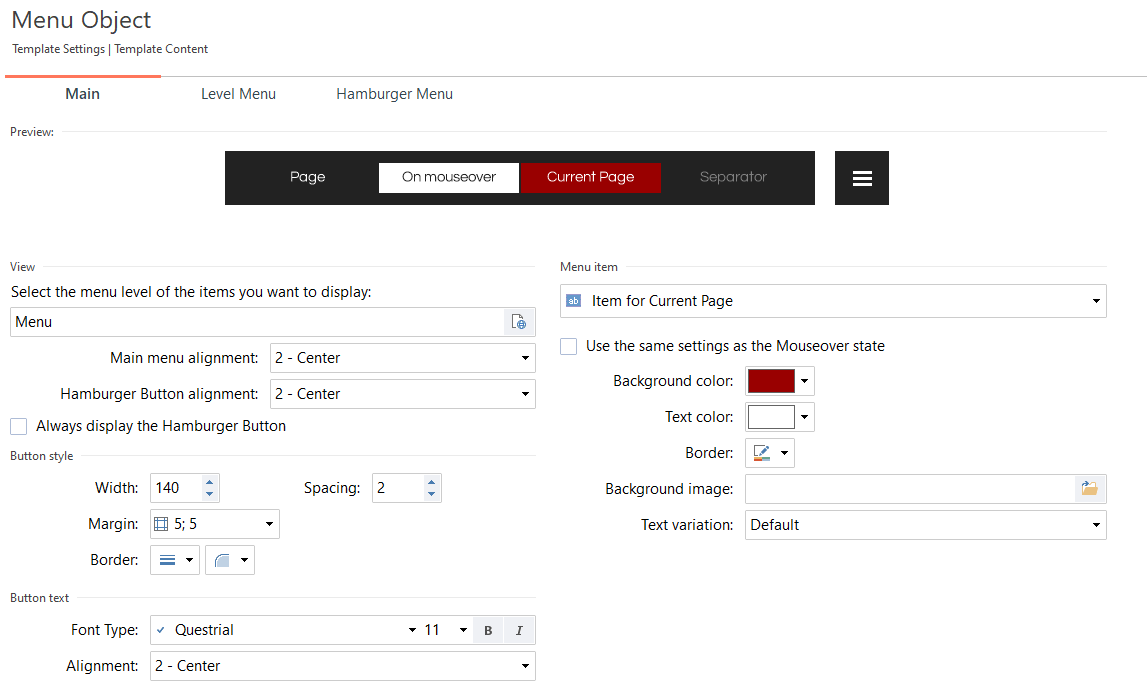Screen dimensions: 1147x694
Task: Expand the Text color picker arrow
Action: pos(805,417)
